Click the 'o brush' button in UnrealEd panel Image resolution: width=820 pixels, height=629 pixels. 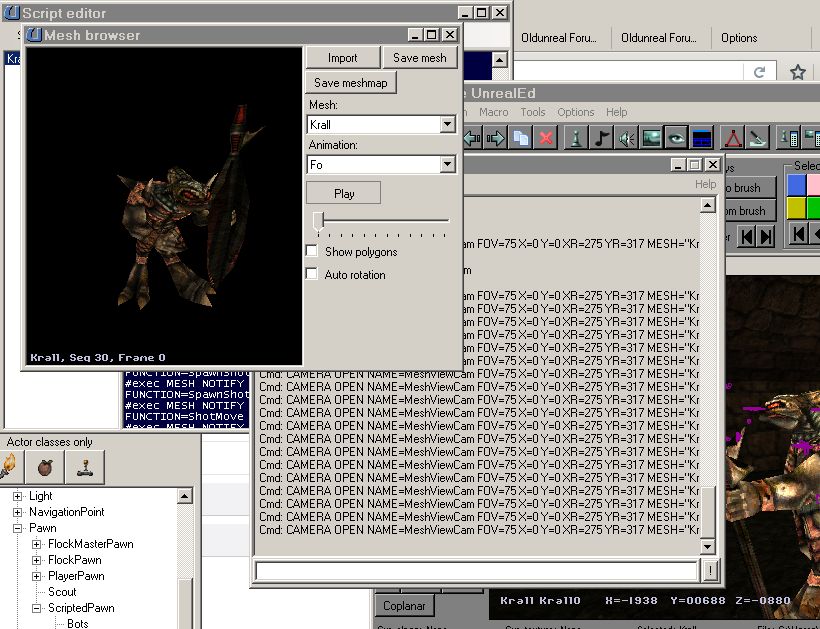pyautogui.click(x=749, y=188)
